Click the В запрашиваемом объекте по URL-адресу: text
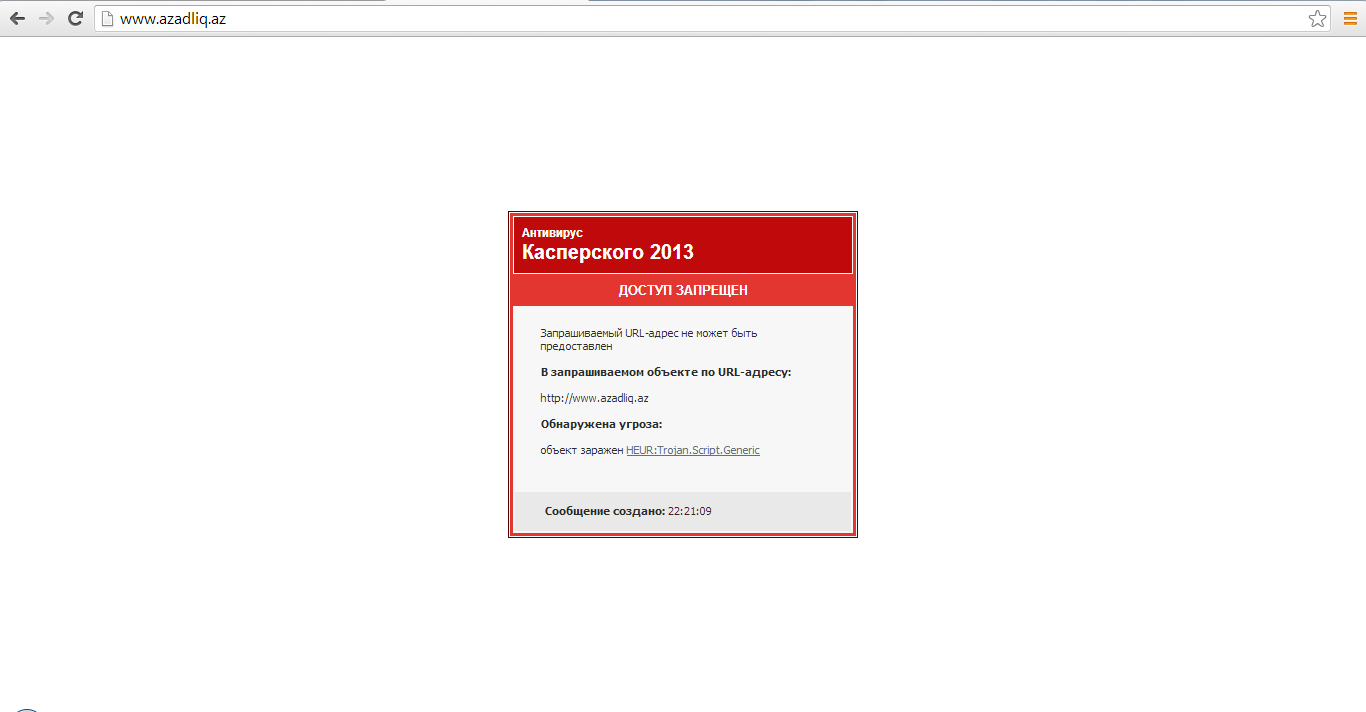 pos(665,372)
